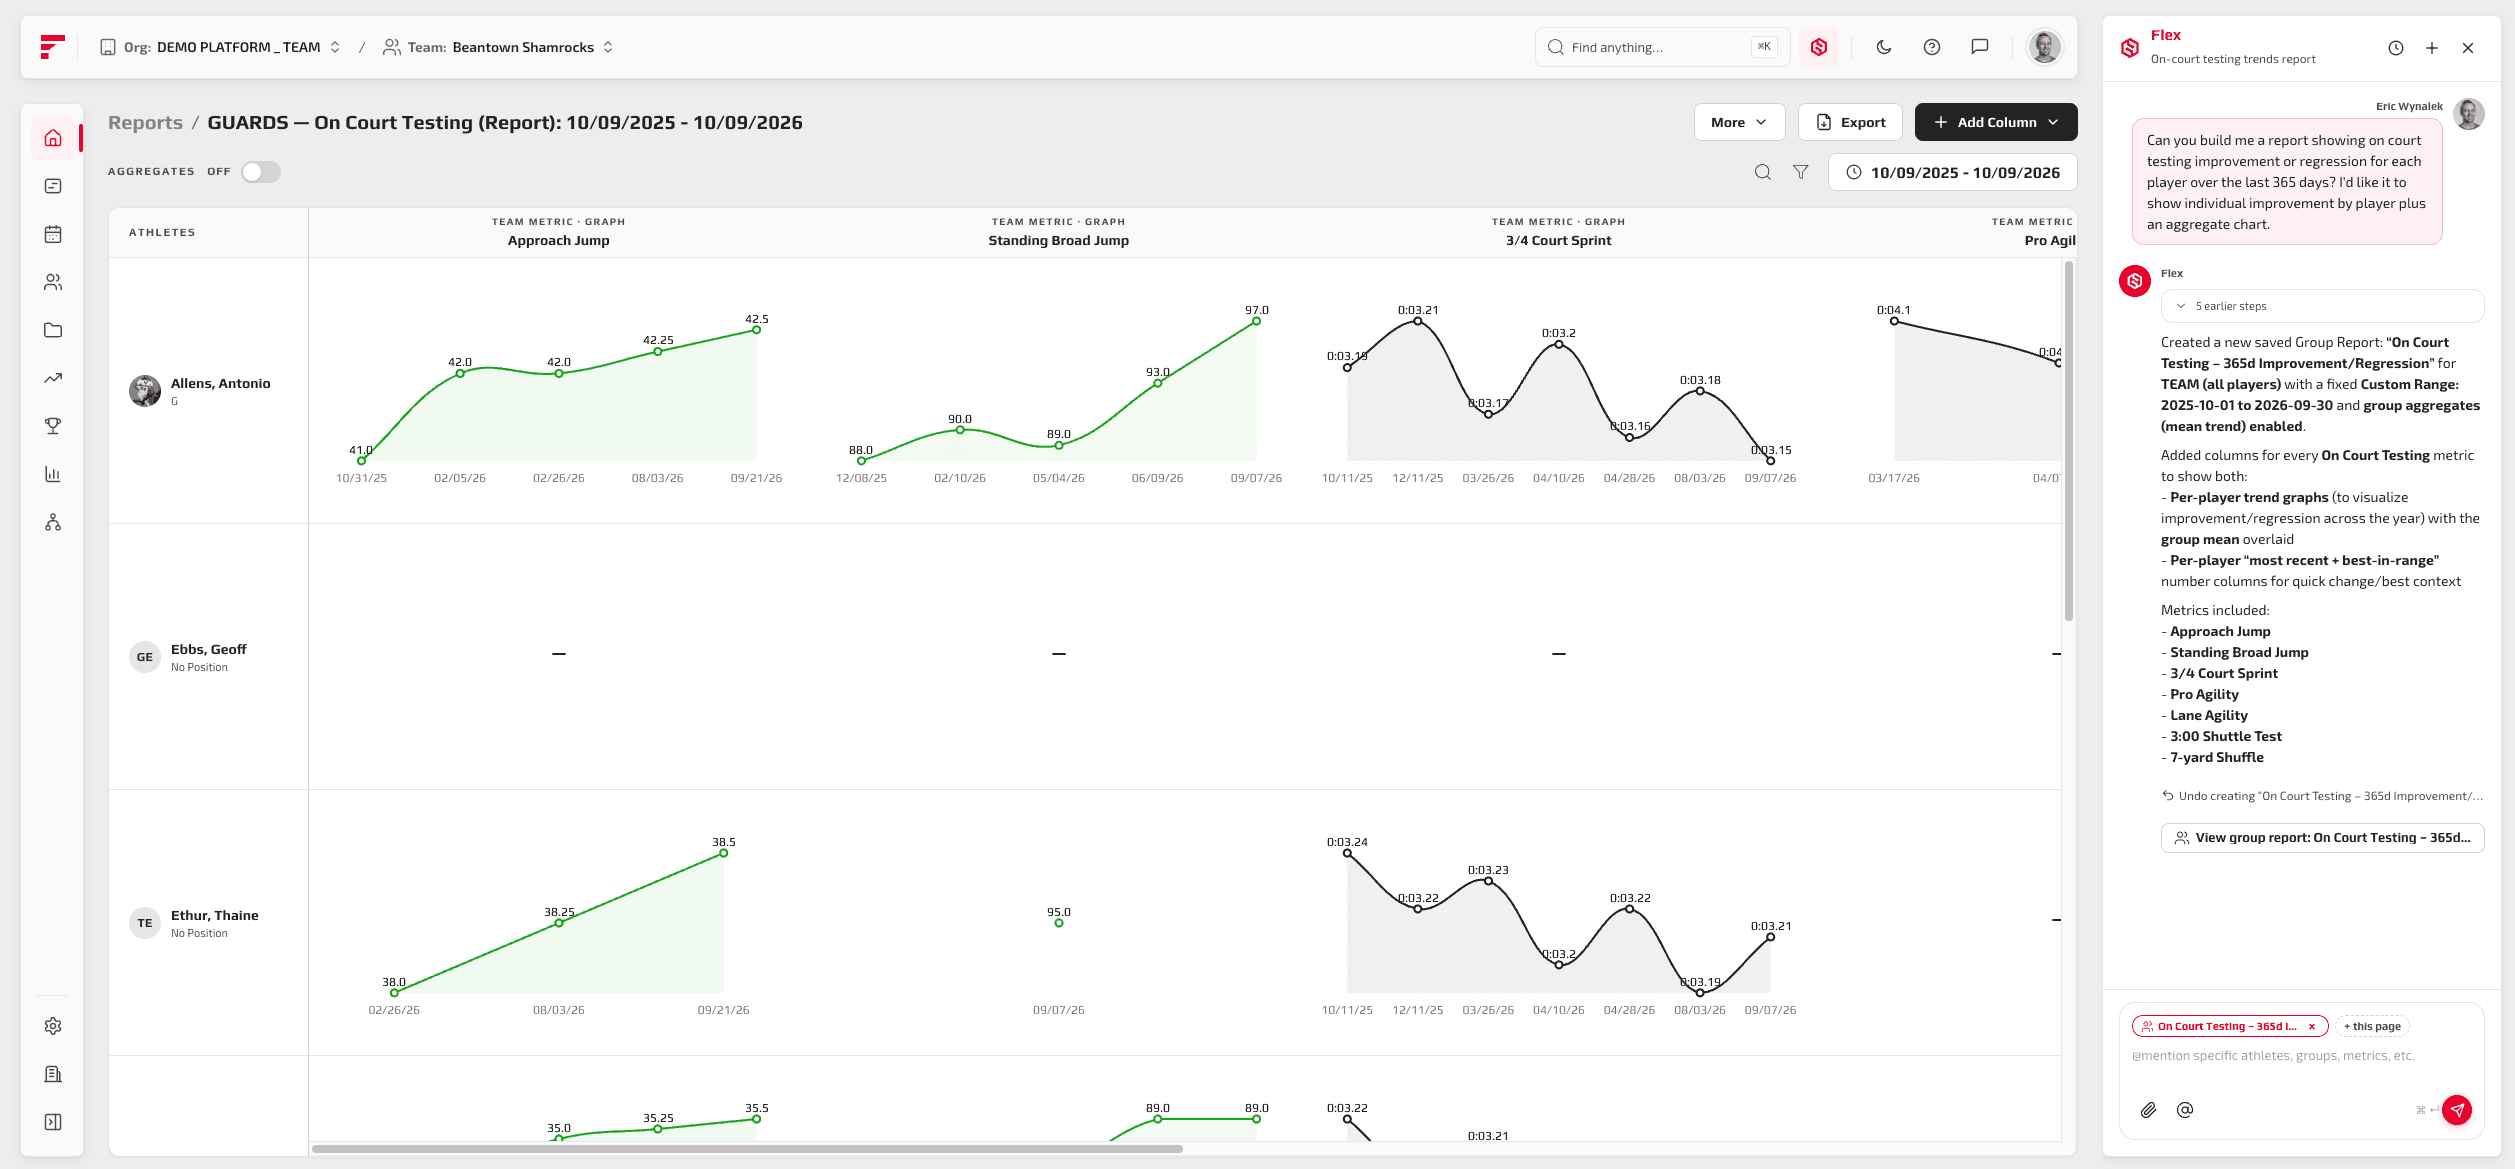Remove the On Court Testing context chip
Image resolution: width=2515 pixels, height=1169 pixels.
point(2312,1026)
